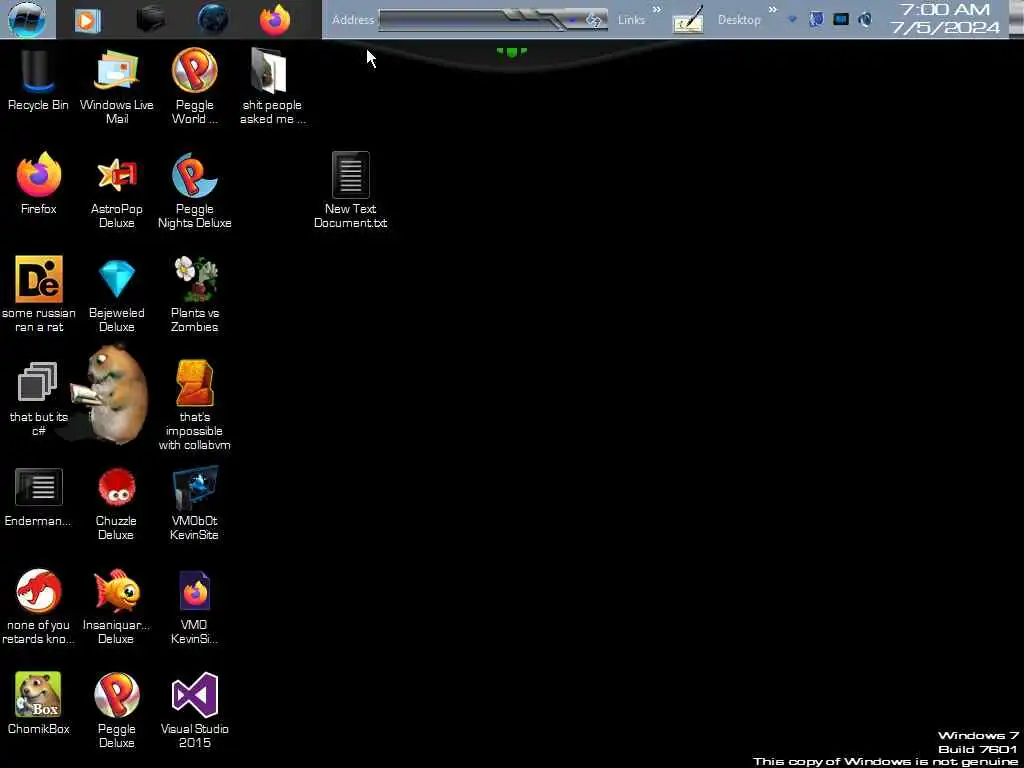Show hidden system tray icons arrow
This screenshot has height=768, width=1024.
(x=793, y=20)
